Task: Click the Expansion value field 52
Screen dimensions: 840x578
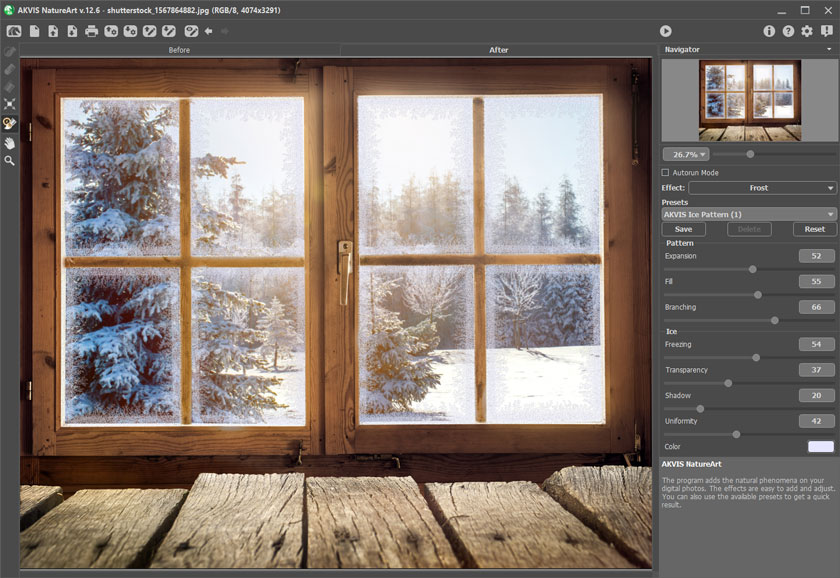Action: click(x=816, y=256)
